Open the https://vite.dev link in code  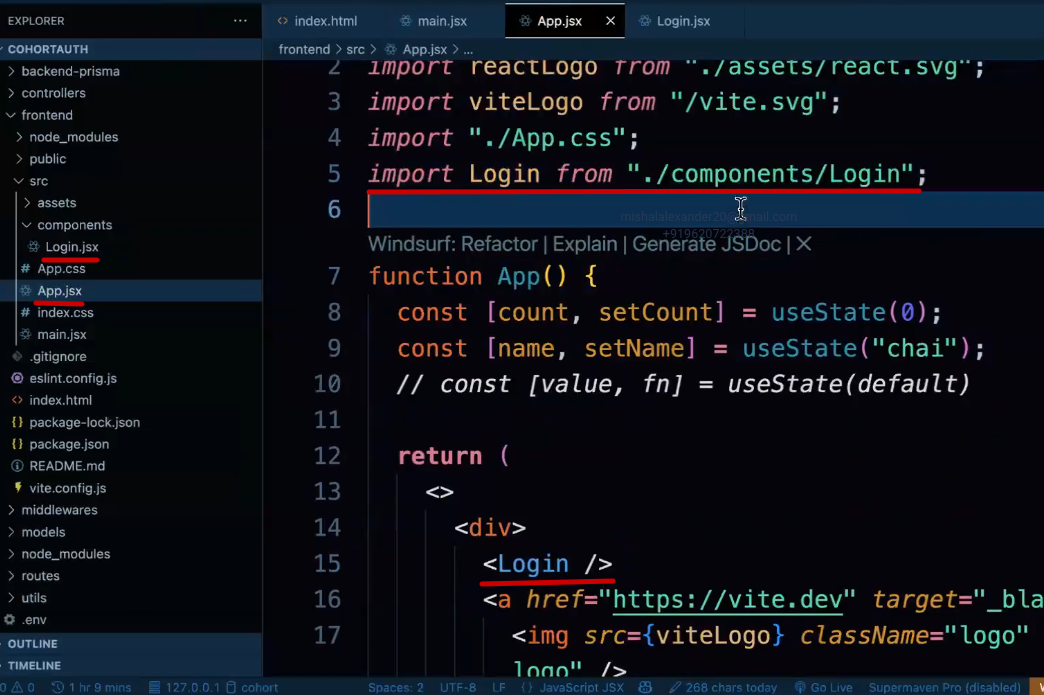pos(726,600)
